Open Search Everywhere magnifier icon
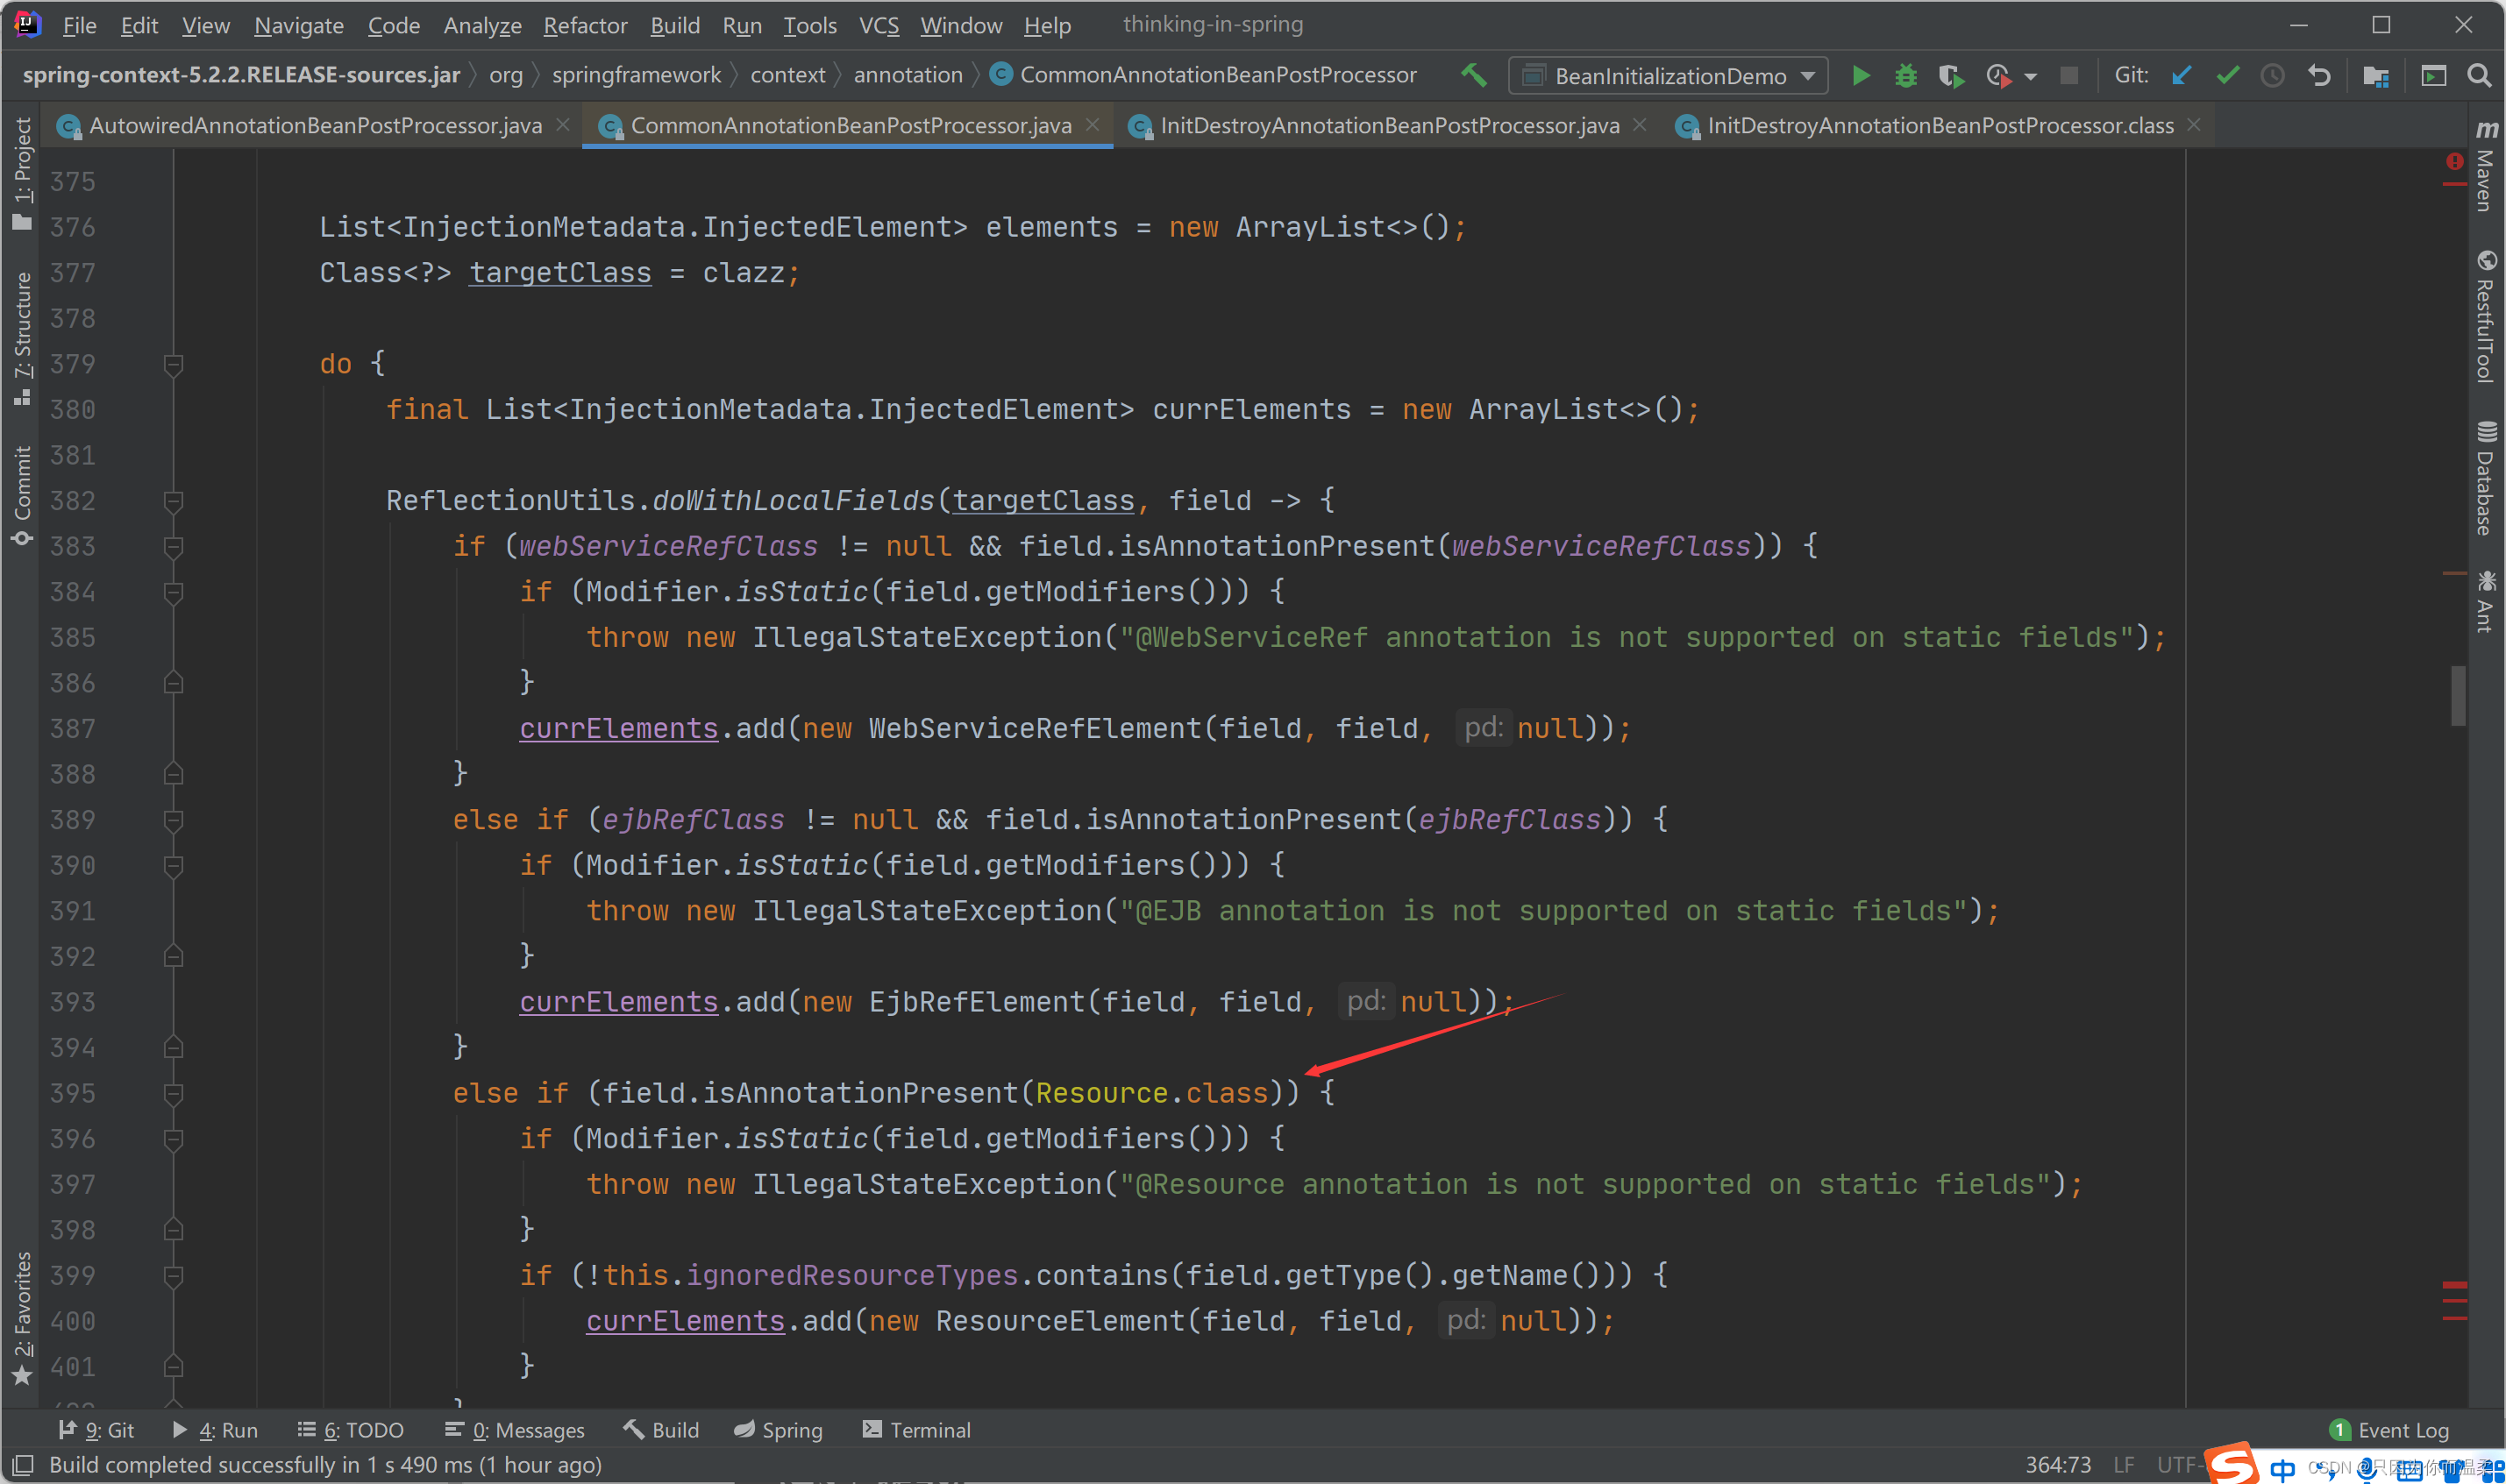 [2479, 76]
